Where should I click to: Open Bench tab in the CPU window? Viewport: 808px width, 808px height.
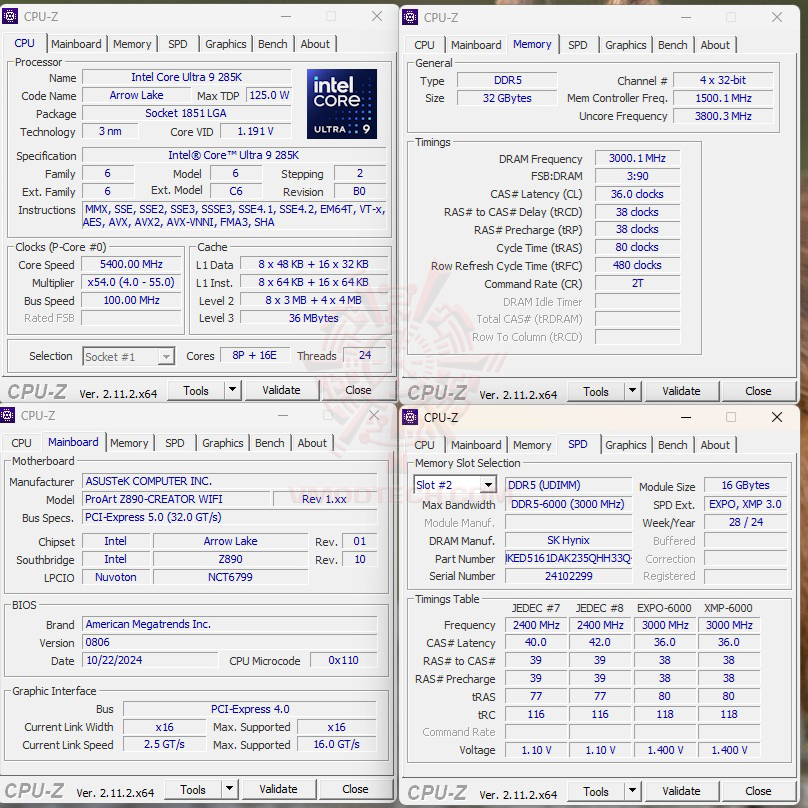(273, 44)
